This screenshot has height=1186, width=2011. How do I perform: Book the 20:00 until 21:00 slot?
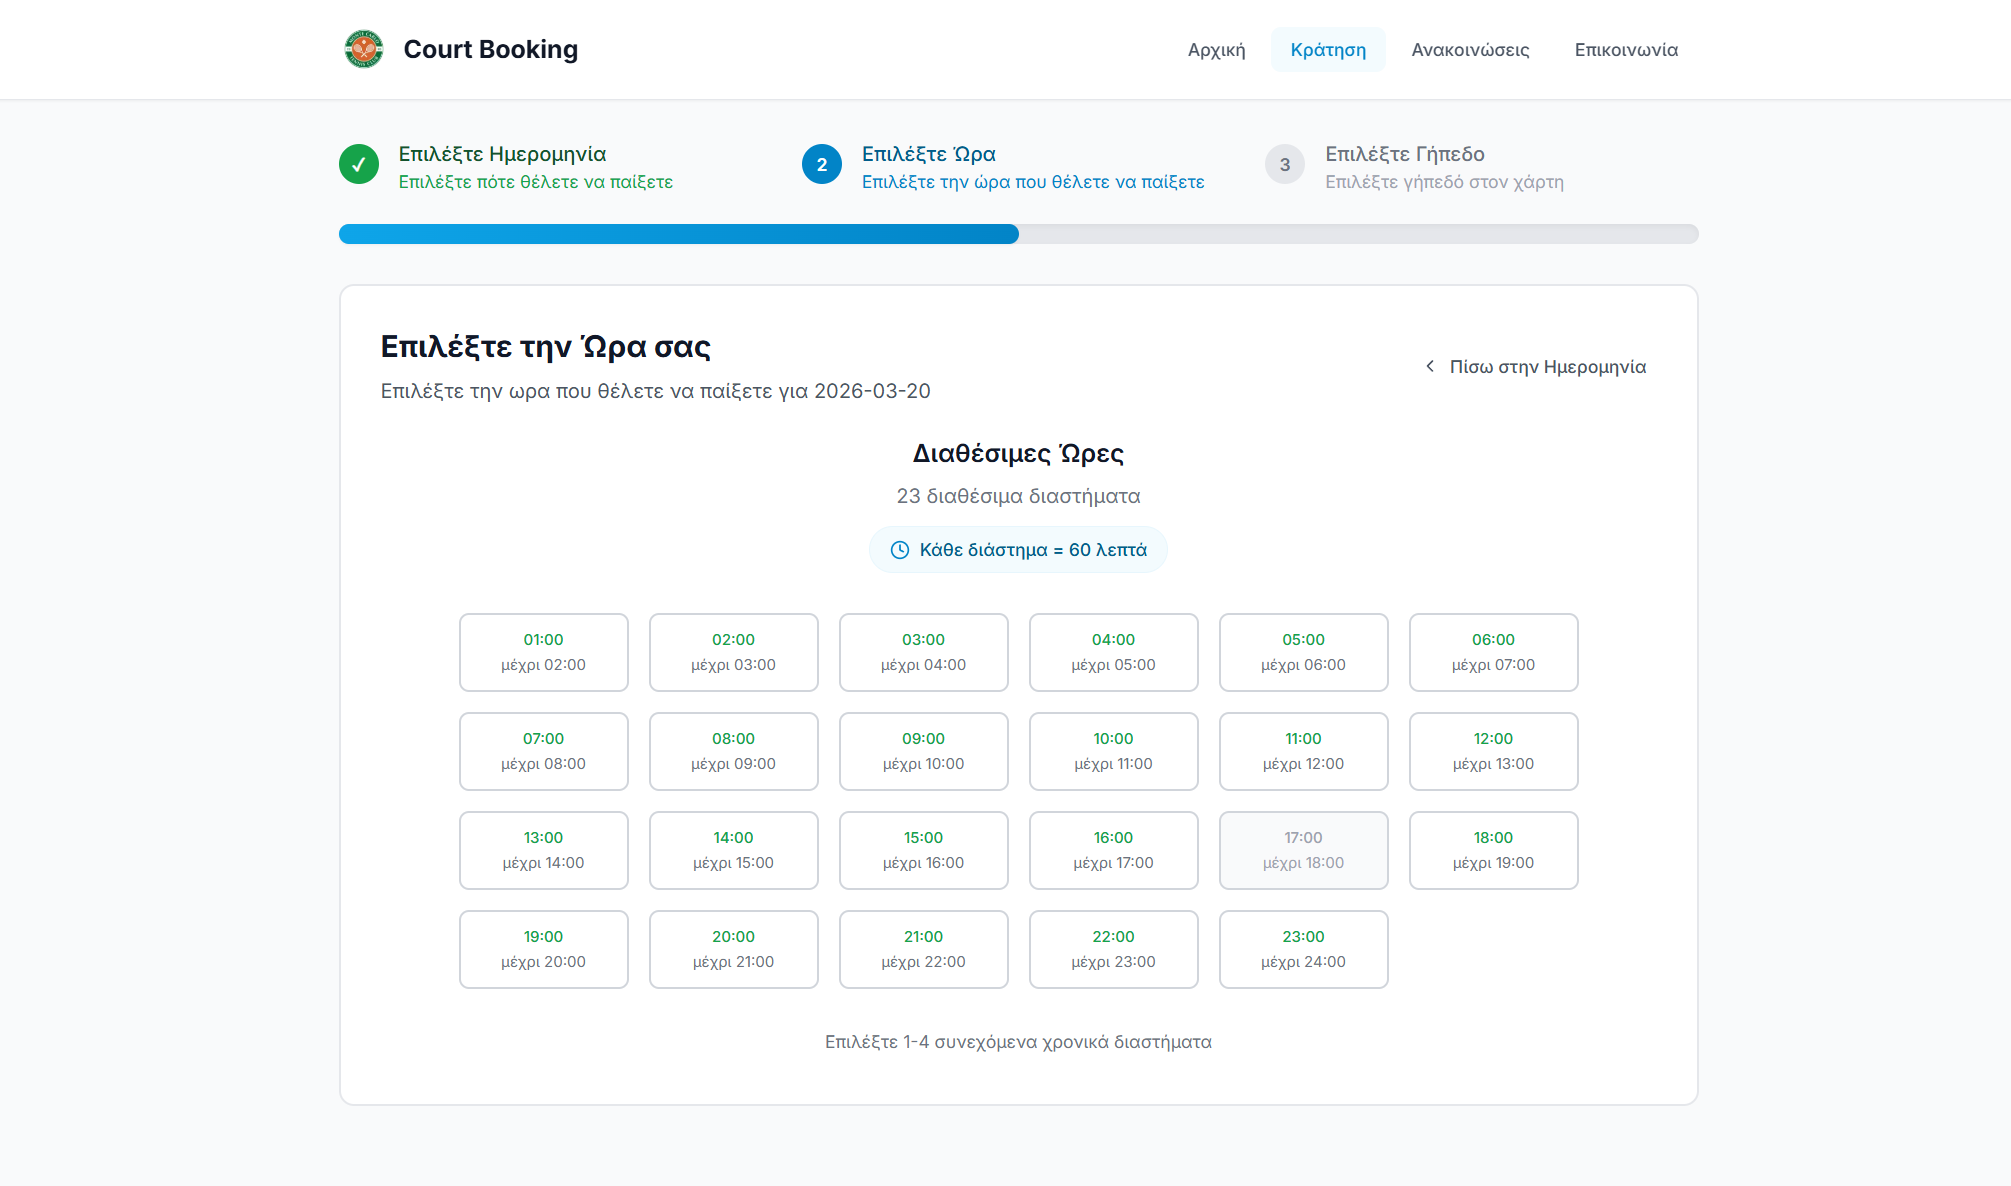(734, 949)
